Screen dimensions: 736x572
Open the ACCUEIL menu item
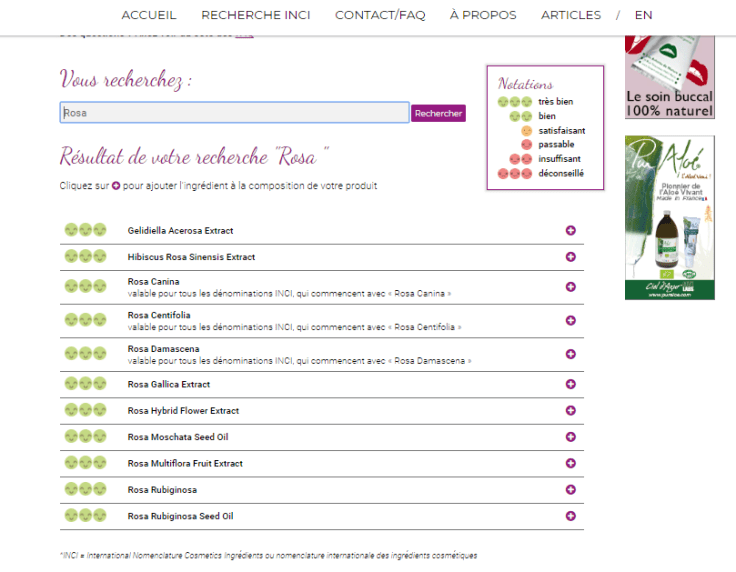tap(149, 15)
